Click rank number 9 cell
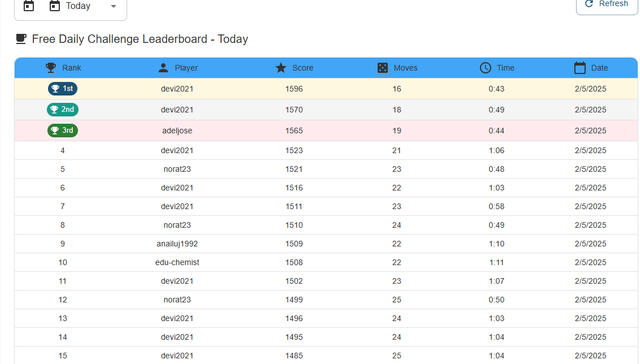Viewport: 640px width, 364px height. pyautogui.click(x=62, y=244)
